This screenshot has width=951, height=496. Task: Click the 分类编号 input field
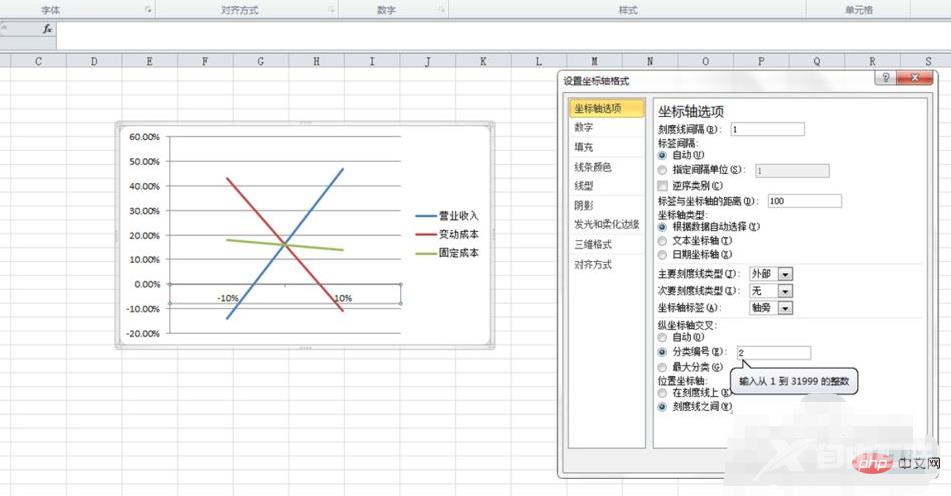tap(772, 353)
